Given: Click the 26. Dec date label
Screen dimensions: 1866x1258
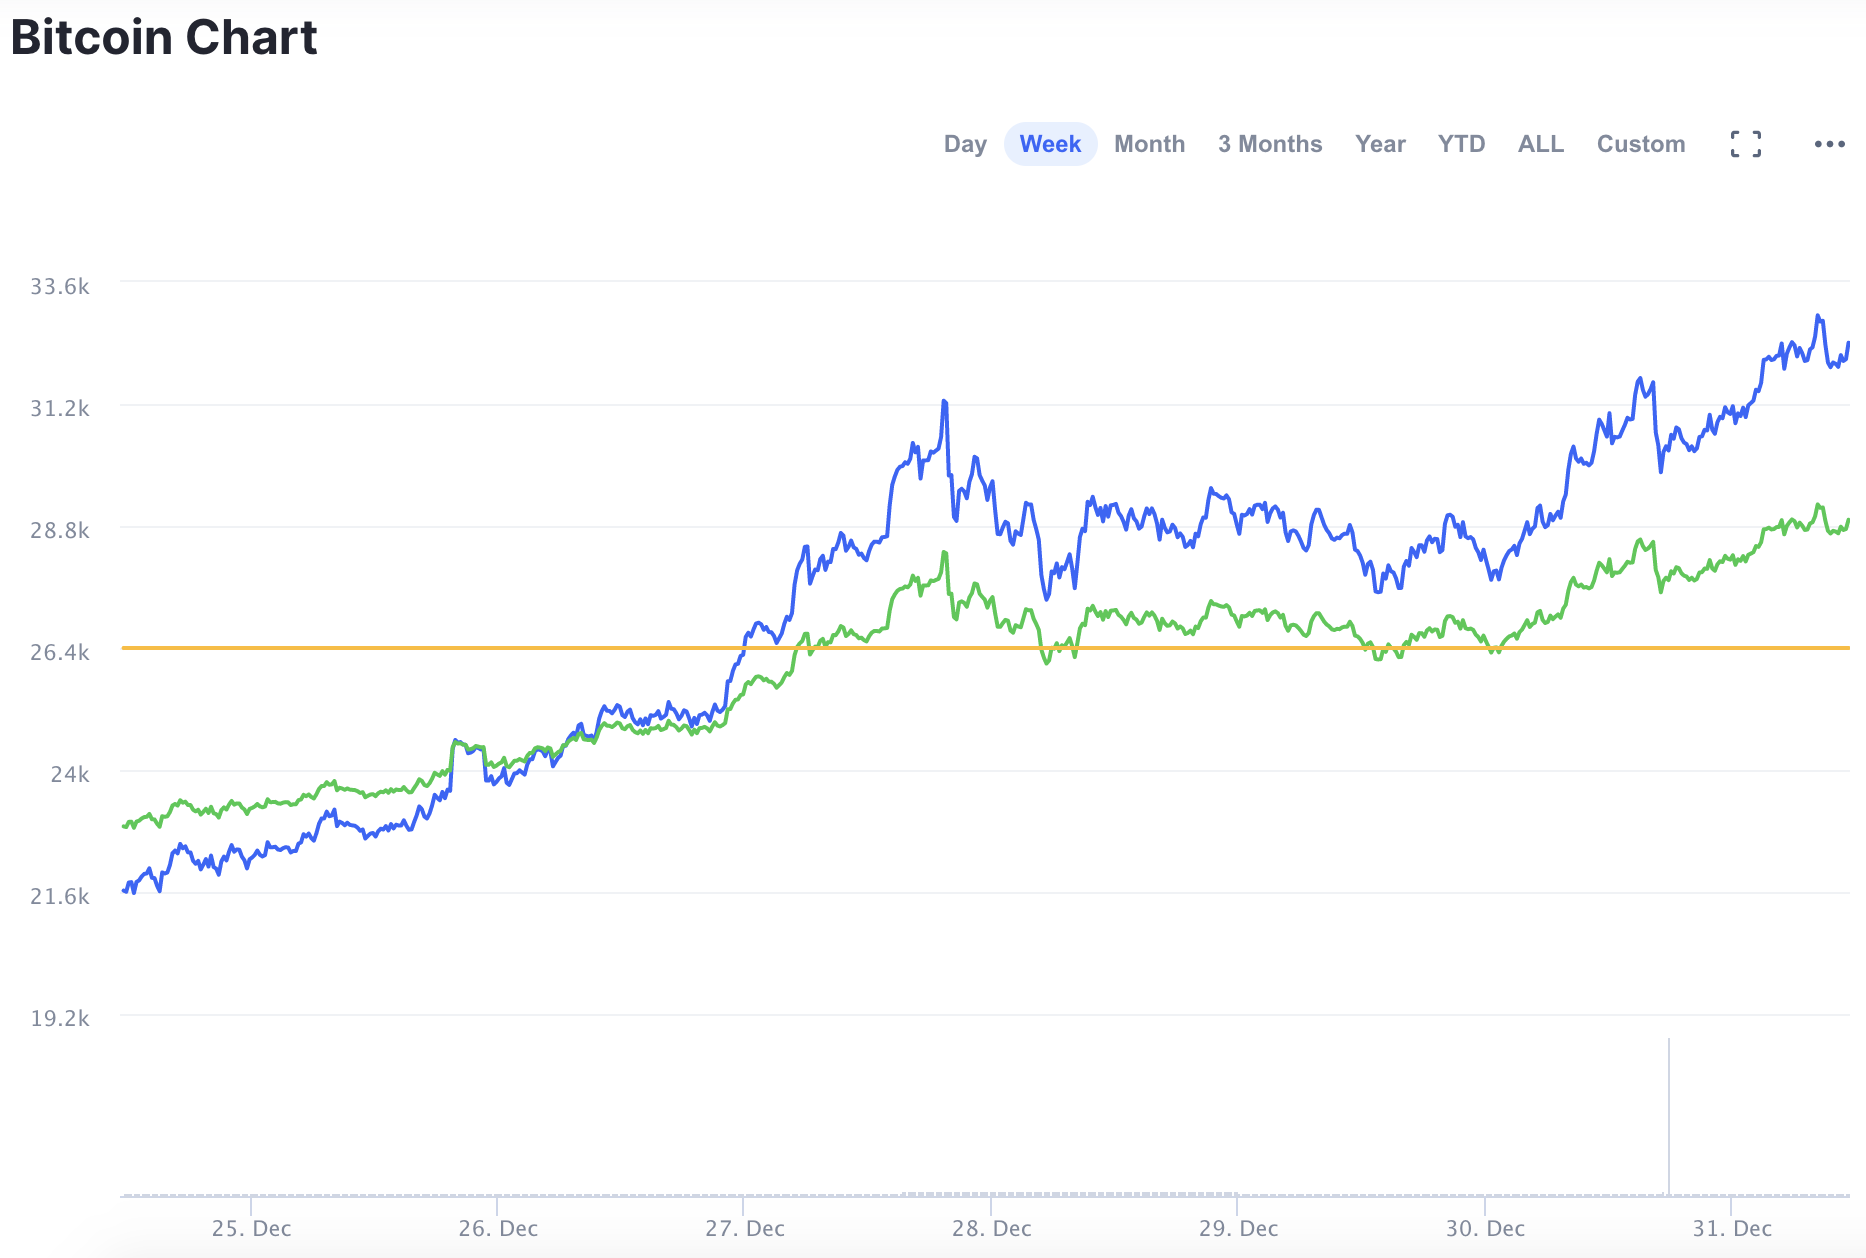Looking at the screenshot, I should point(498,1229).
